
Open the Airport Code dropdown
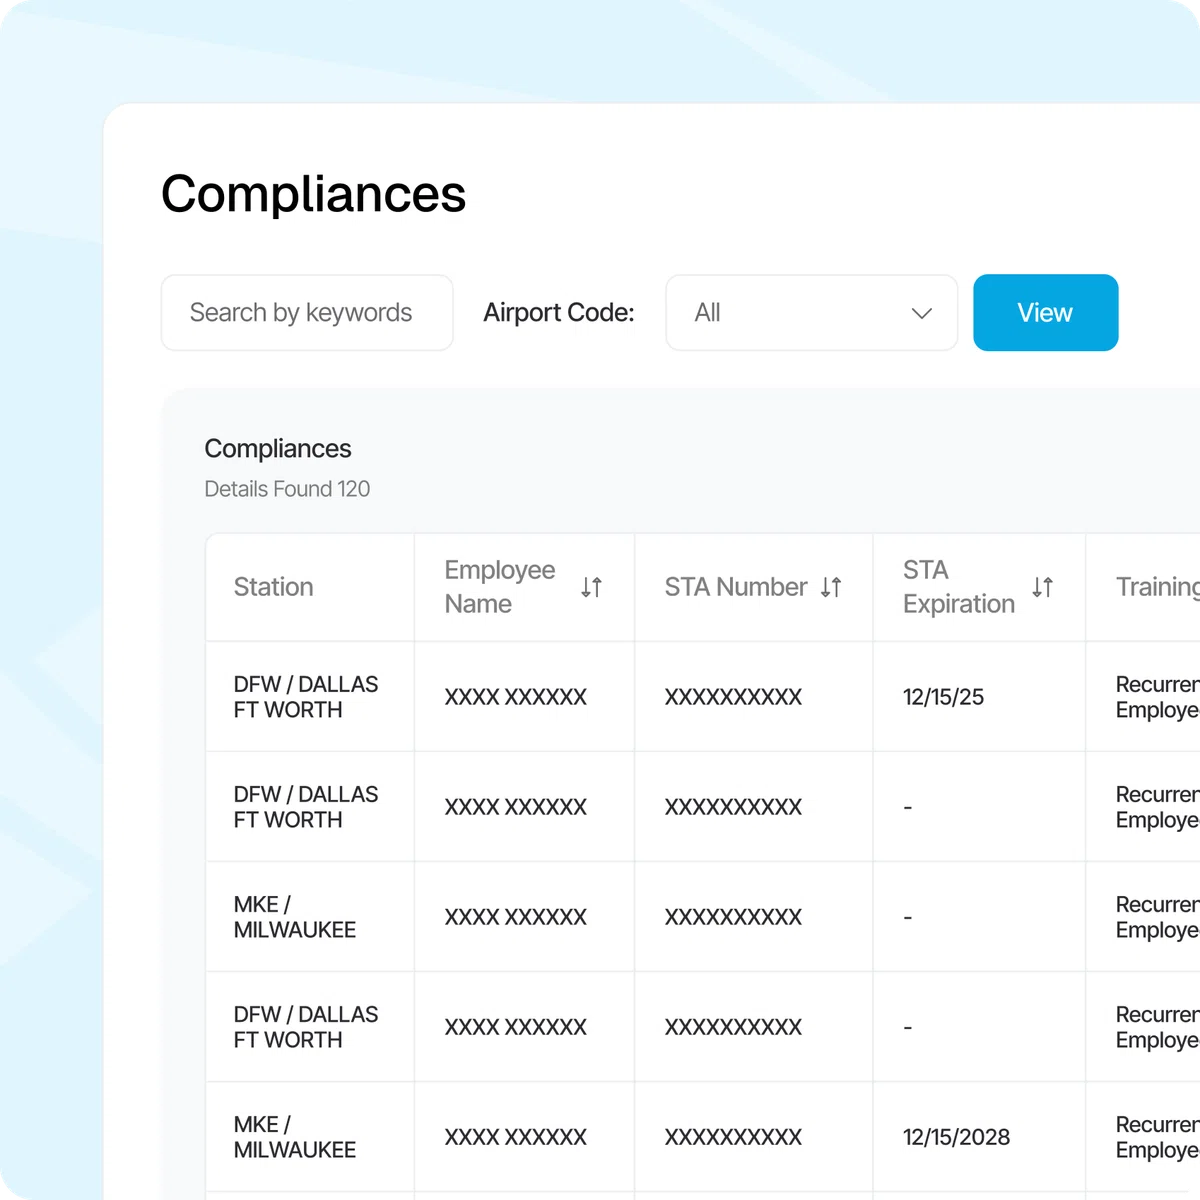[812, 313]
